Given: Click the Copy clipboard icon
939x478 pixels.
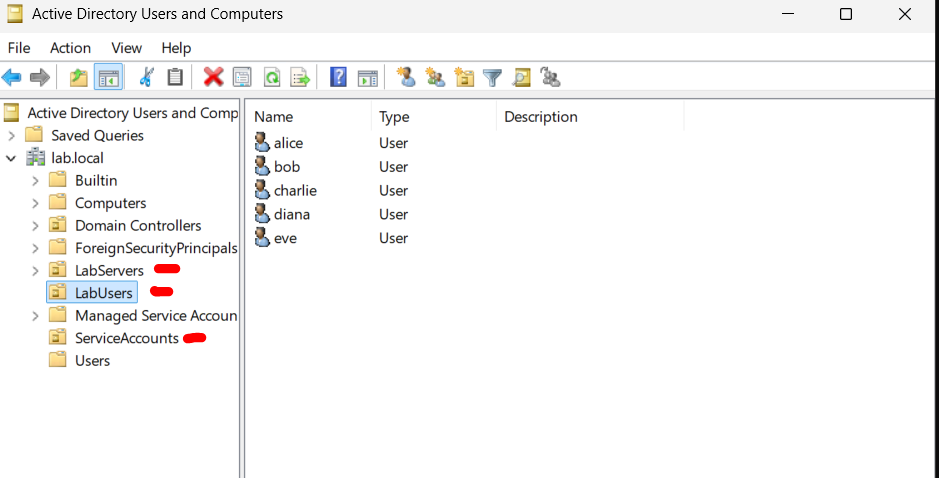Looking at the screenshot, I should click(175, 77).
